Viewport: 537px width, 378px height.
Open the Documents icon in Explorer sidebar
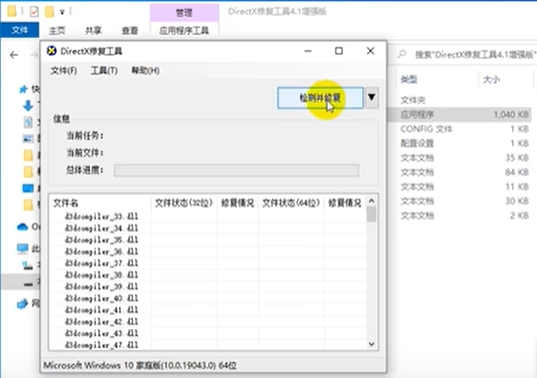28,122
